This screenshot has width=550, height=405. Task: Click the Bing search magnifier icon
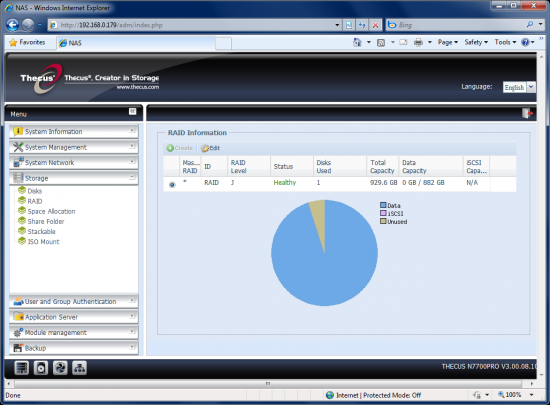530,24
